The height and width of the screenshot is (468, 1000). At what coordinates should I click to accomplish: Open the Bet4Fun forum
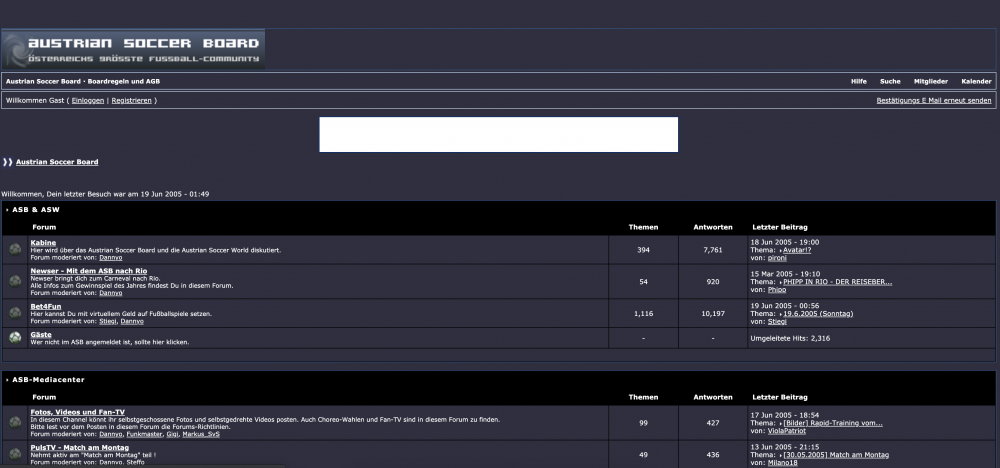(x=46, y=307)
